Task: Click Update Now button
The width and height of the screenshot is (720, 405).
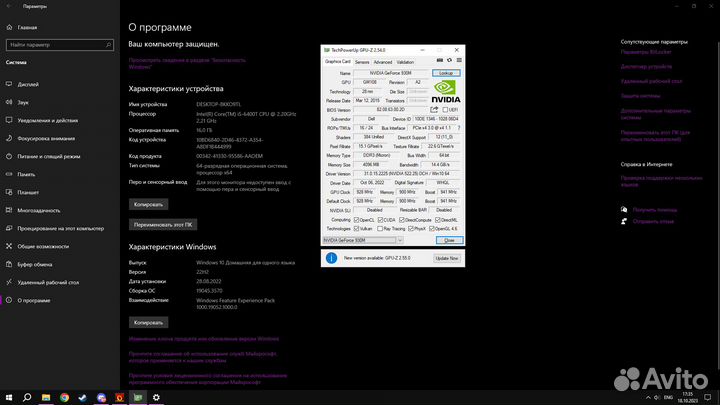Action: coord(447,259)
